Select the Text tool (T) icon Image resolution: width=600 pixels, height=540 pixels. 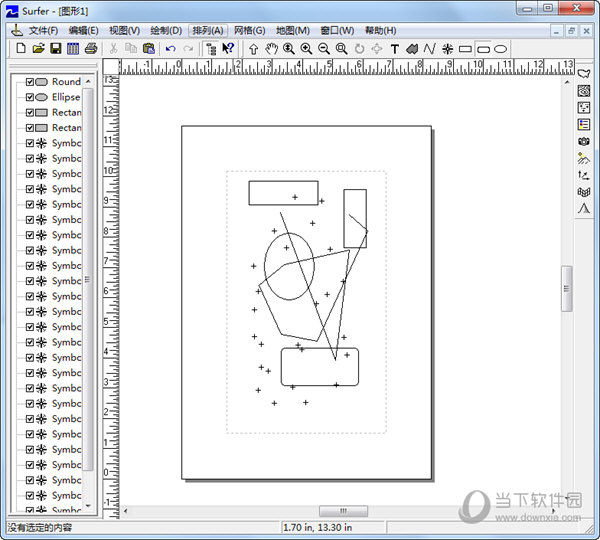point(394,48)
